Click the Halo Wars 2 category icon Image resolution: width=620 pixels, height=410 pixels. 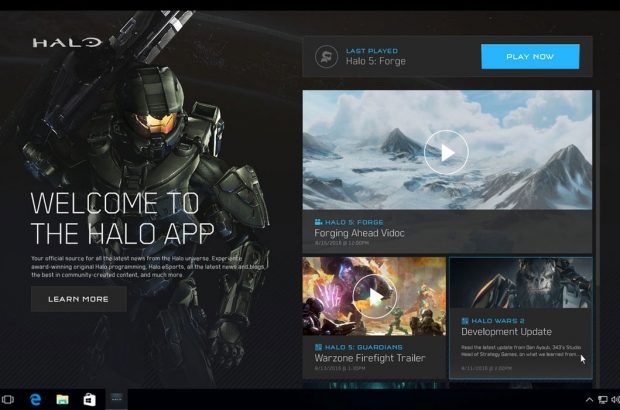pyautogui.click(x=465, y=321)
